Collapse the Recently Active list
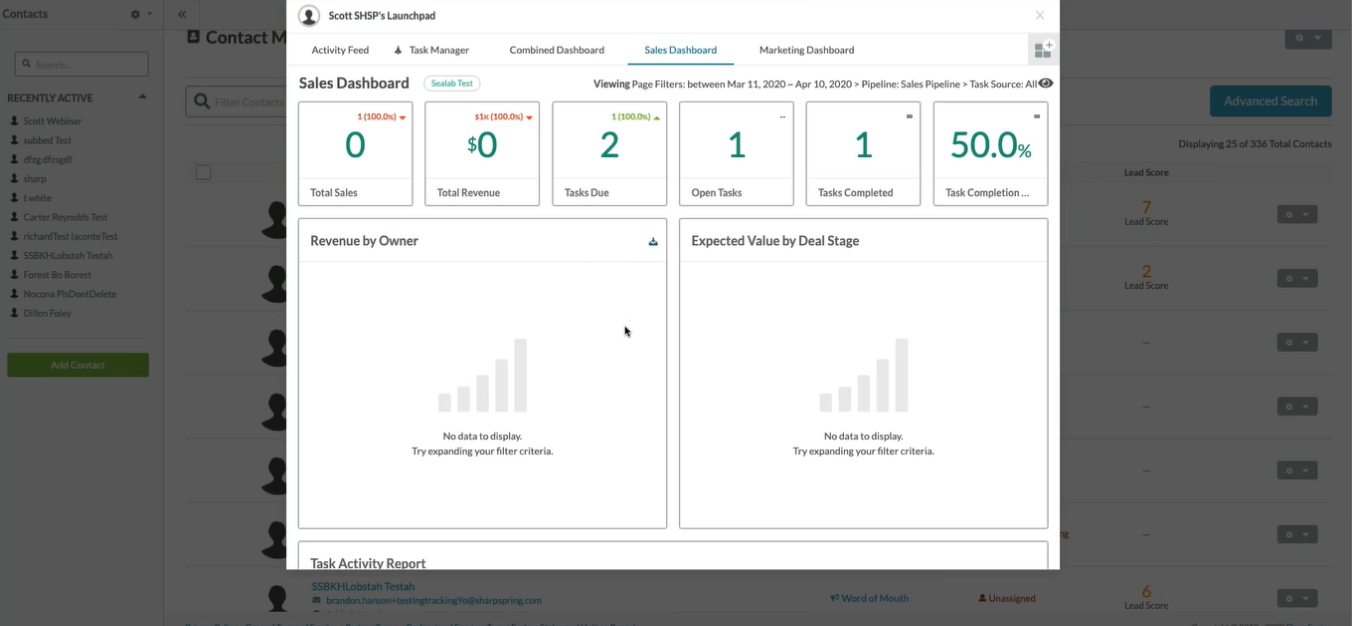Viewport: 1352px width, 626px height. (142, 97)
